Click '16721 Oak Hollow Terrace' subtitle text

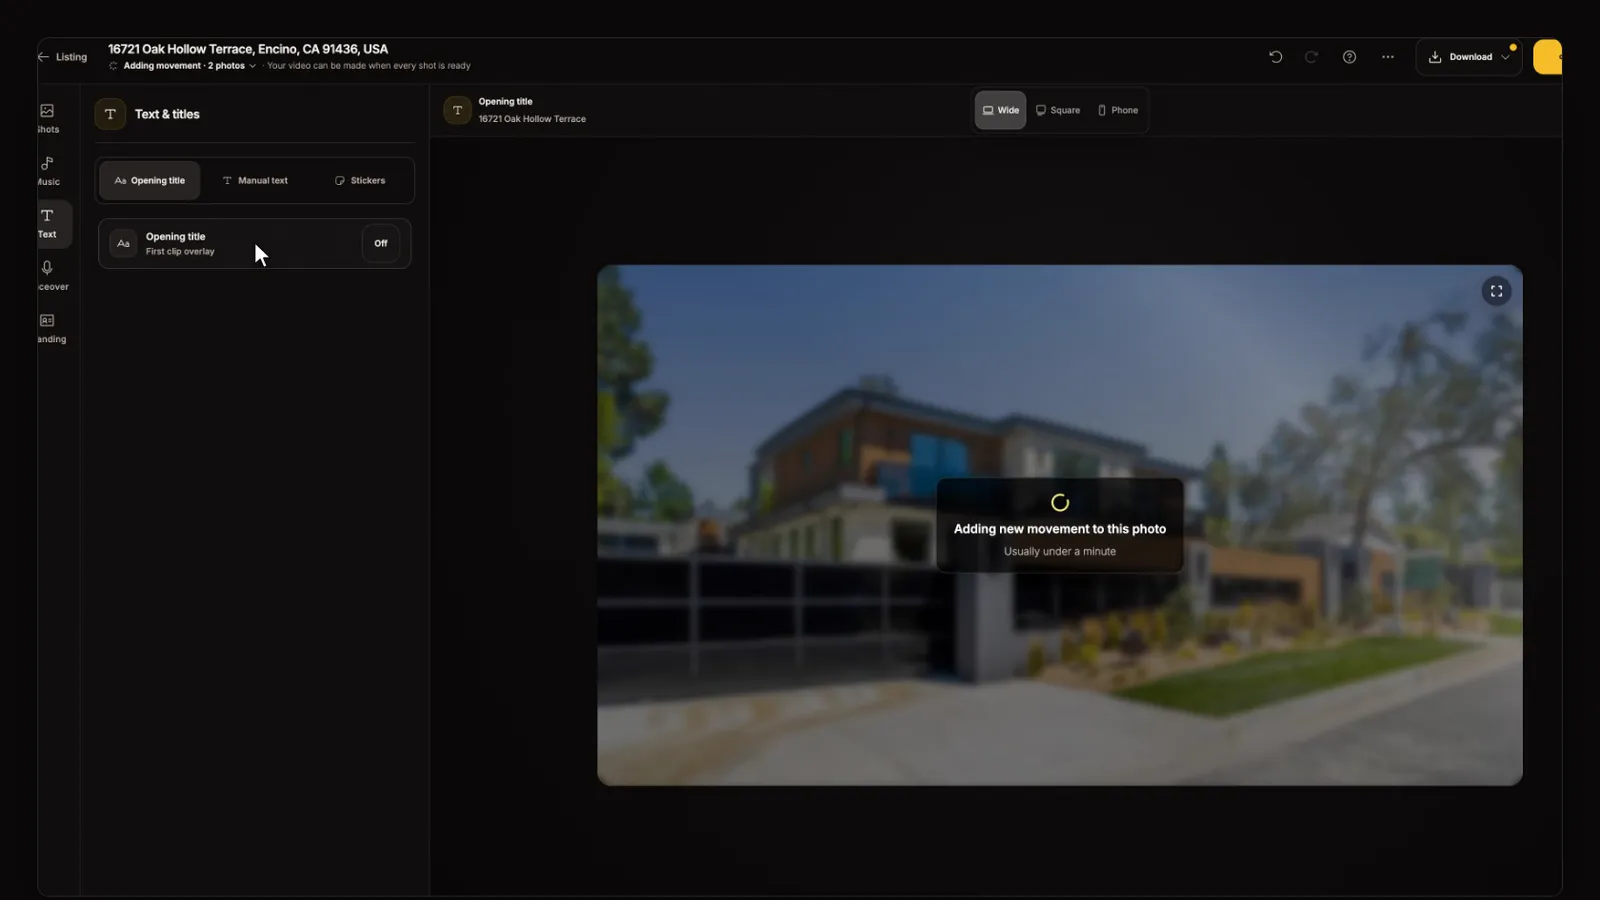(x=532, y=119)
